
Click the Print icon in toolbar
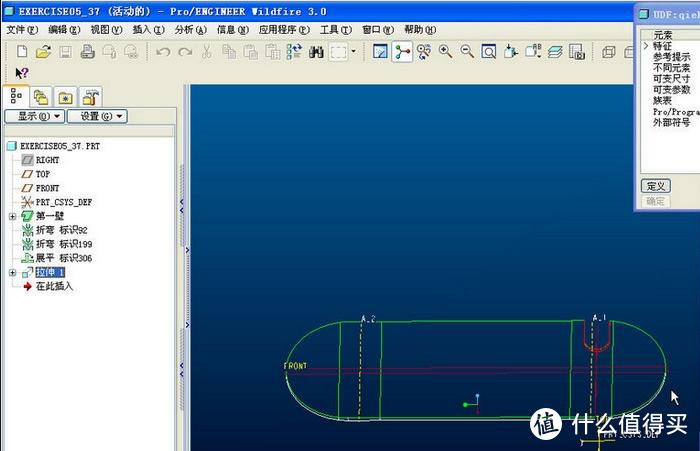(87, 51)
